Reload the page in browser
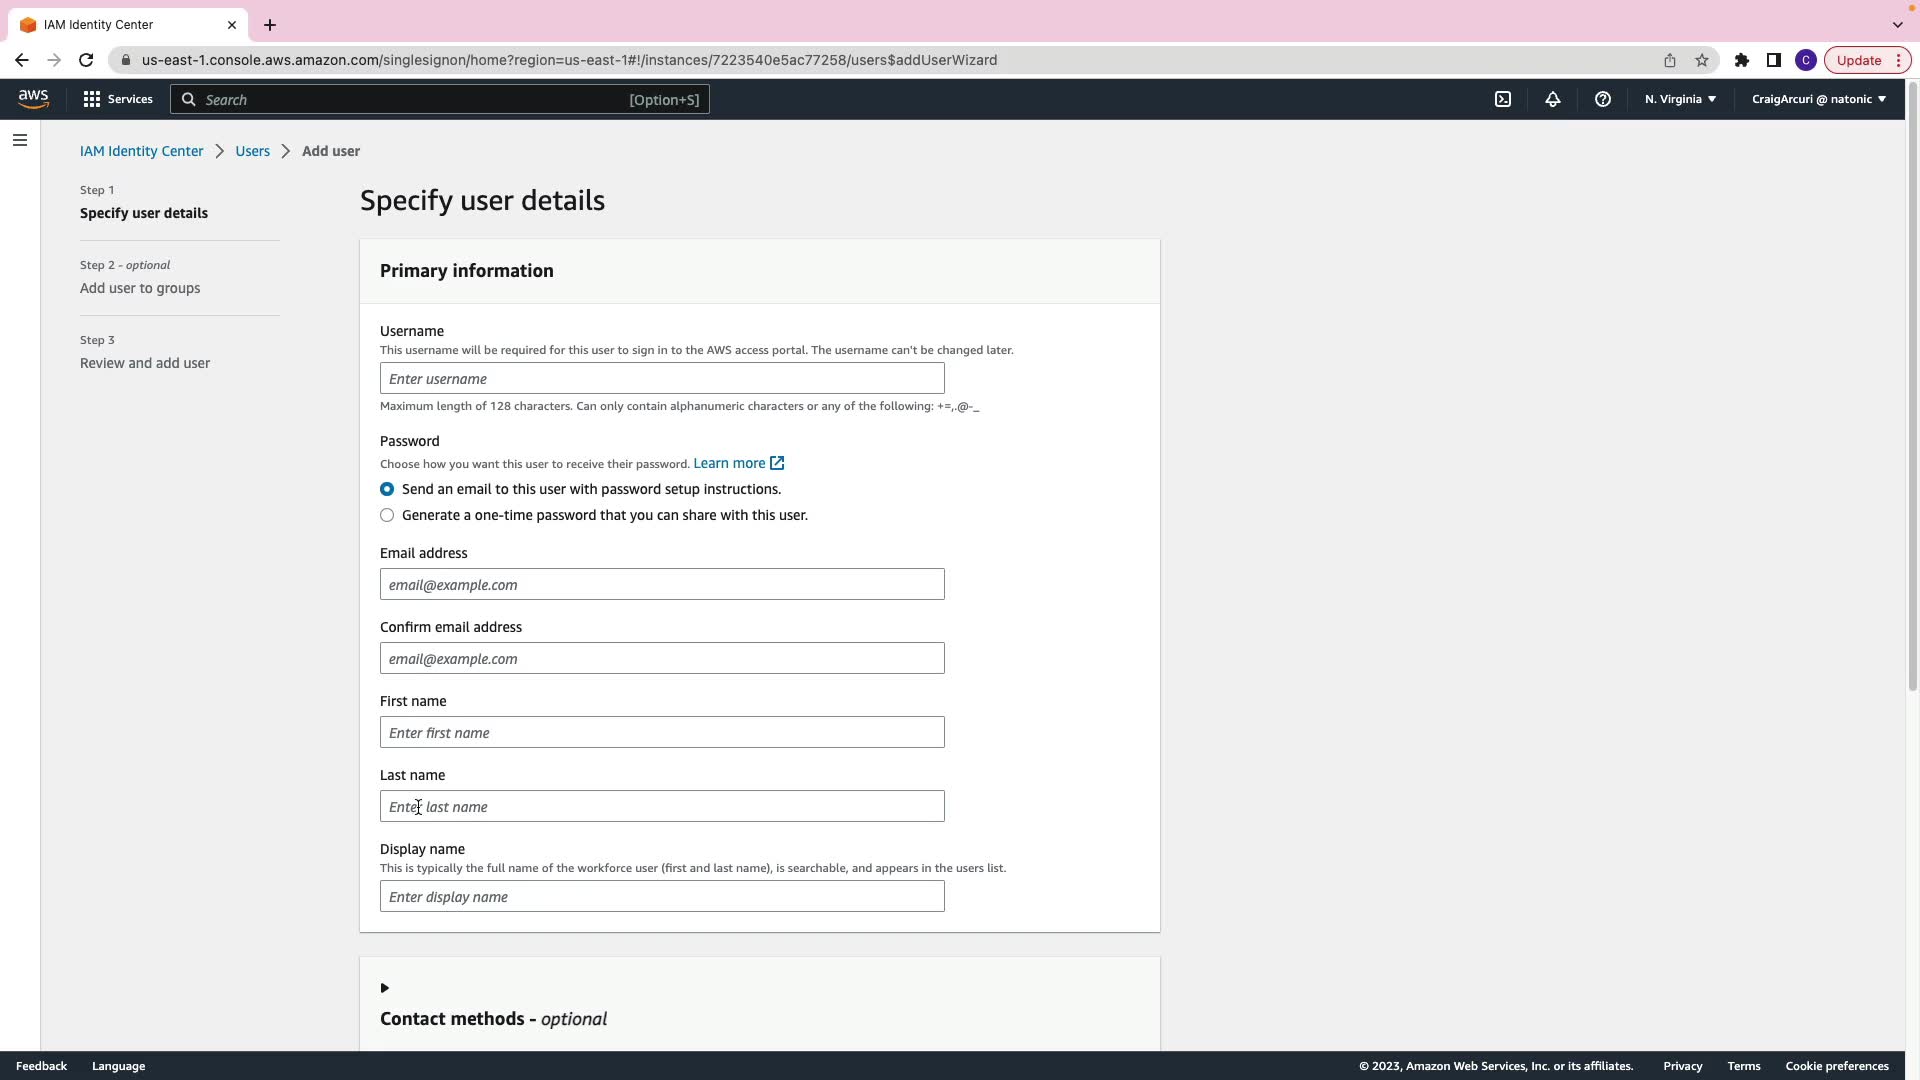The image size is (1920, 1080). click(86, 60)
